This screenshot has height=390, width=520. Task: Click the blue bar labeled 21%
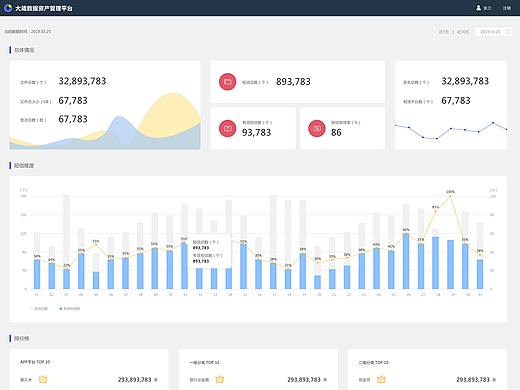click(288, 279)
